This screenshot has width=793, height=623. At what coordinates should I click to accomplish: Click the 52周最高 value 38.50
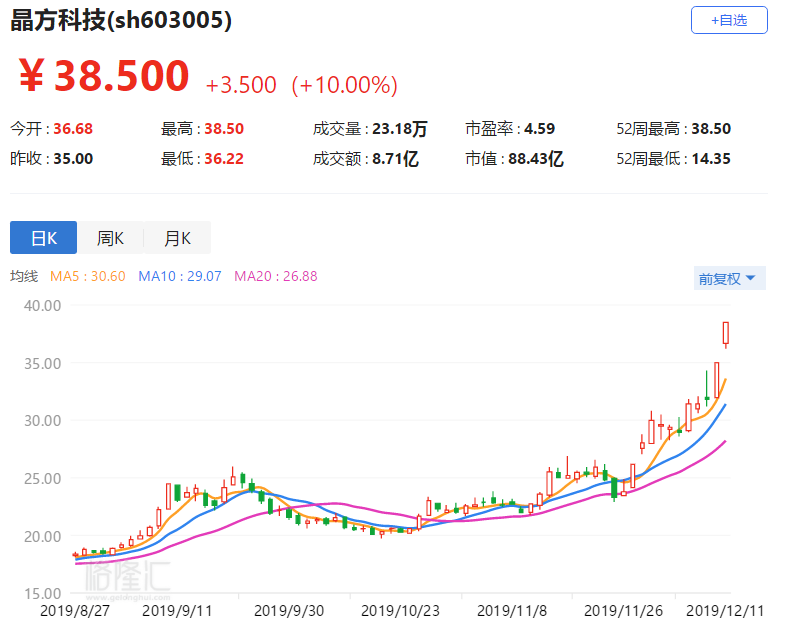click(711, 128)
